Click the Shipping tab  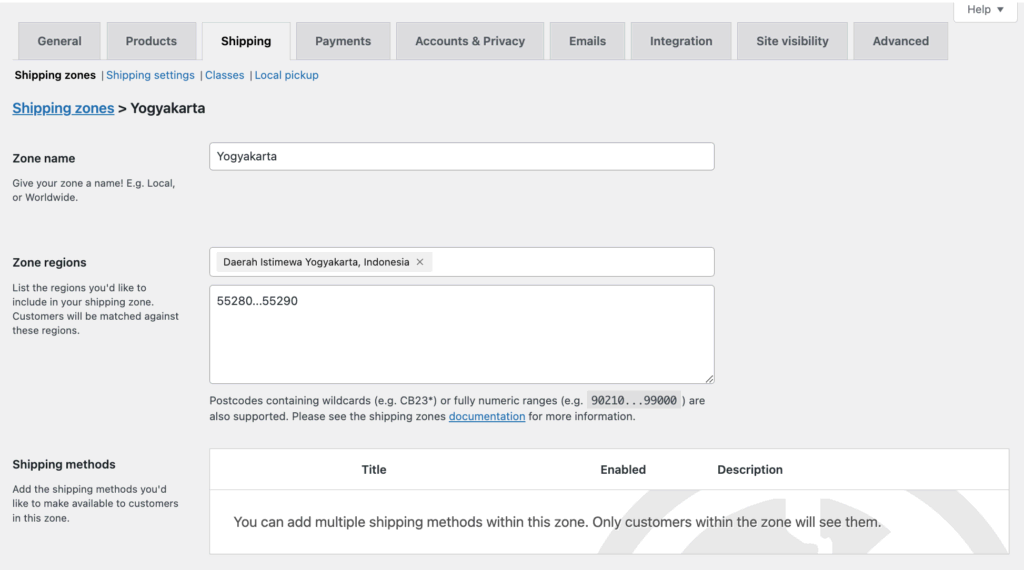point(246,41)
